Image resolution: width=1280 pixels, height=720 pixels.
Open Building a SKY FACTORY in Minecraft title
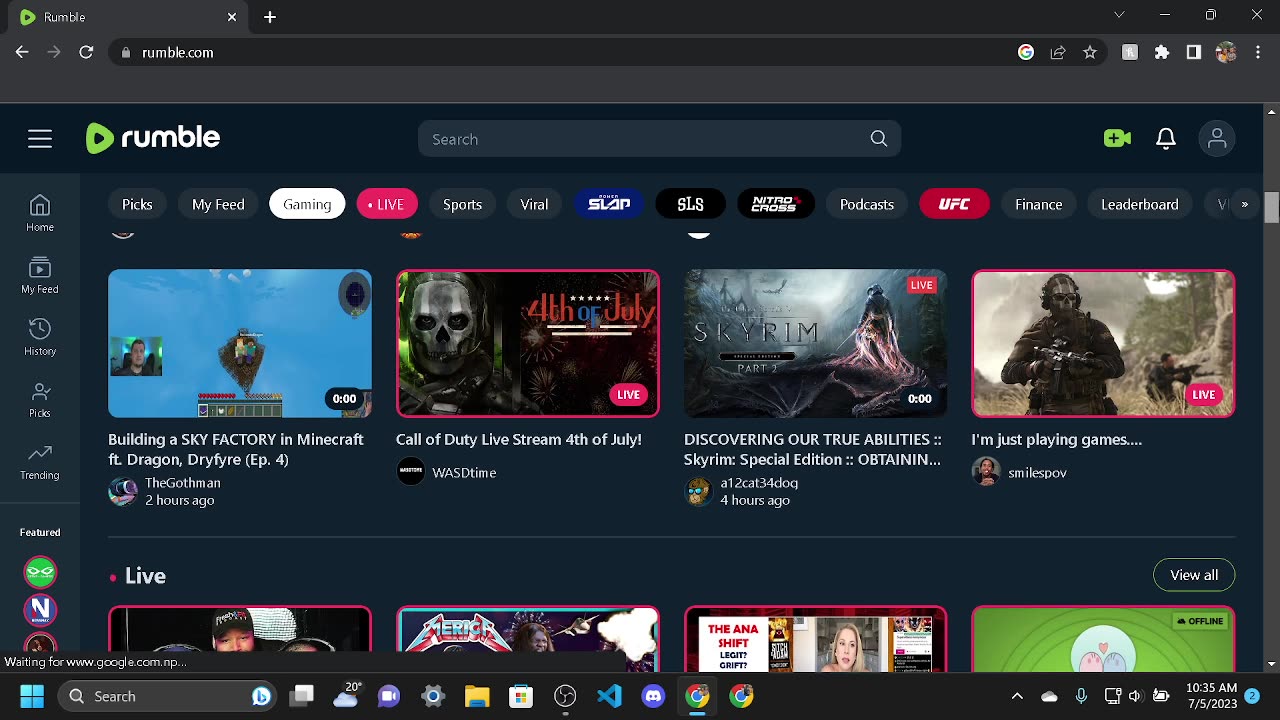coord(236,449)
